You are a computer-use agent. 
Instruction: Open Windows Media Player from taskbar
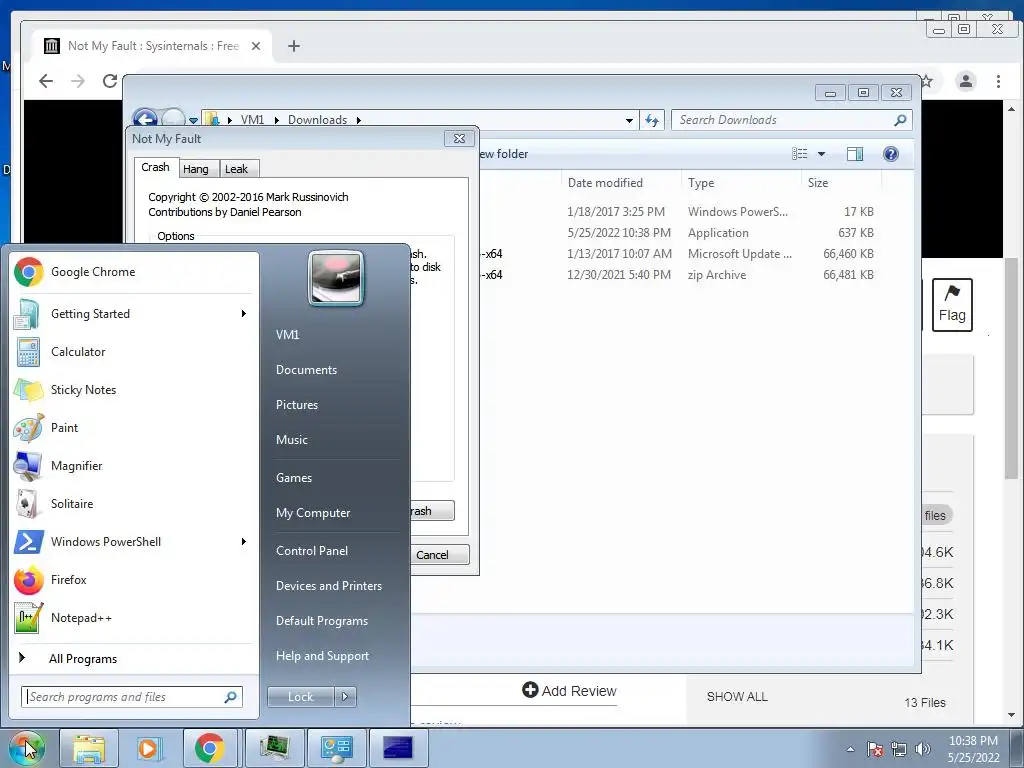148,748
